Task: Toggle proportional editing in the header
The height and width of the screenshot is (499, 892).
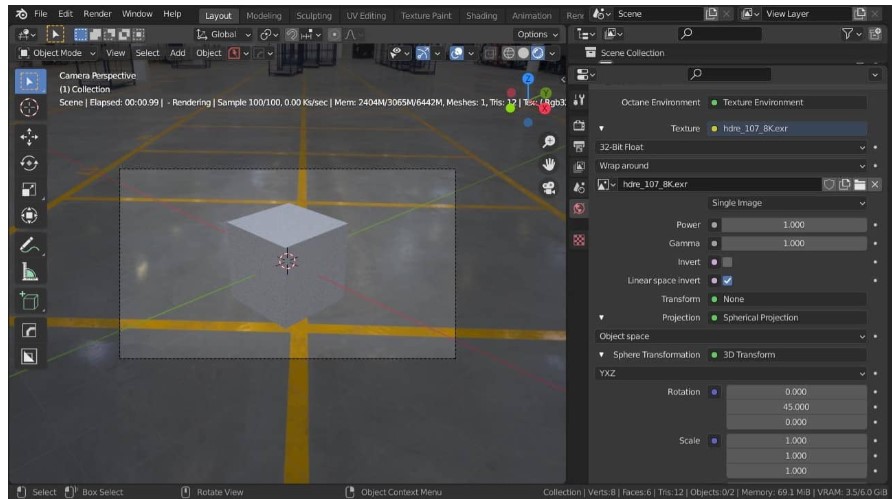Action: pyautogui.click(x=335, y=35)
